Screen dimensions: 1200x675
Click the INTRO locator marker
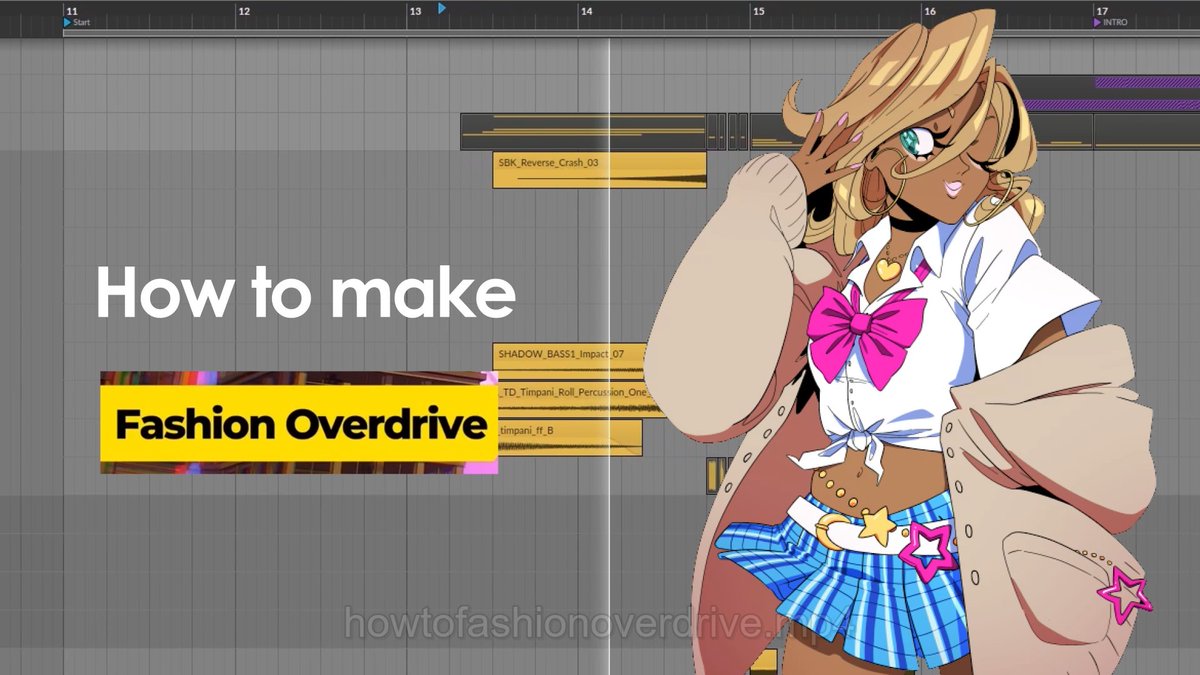[x=1098, y=22]
